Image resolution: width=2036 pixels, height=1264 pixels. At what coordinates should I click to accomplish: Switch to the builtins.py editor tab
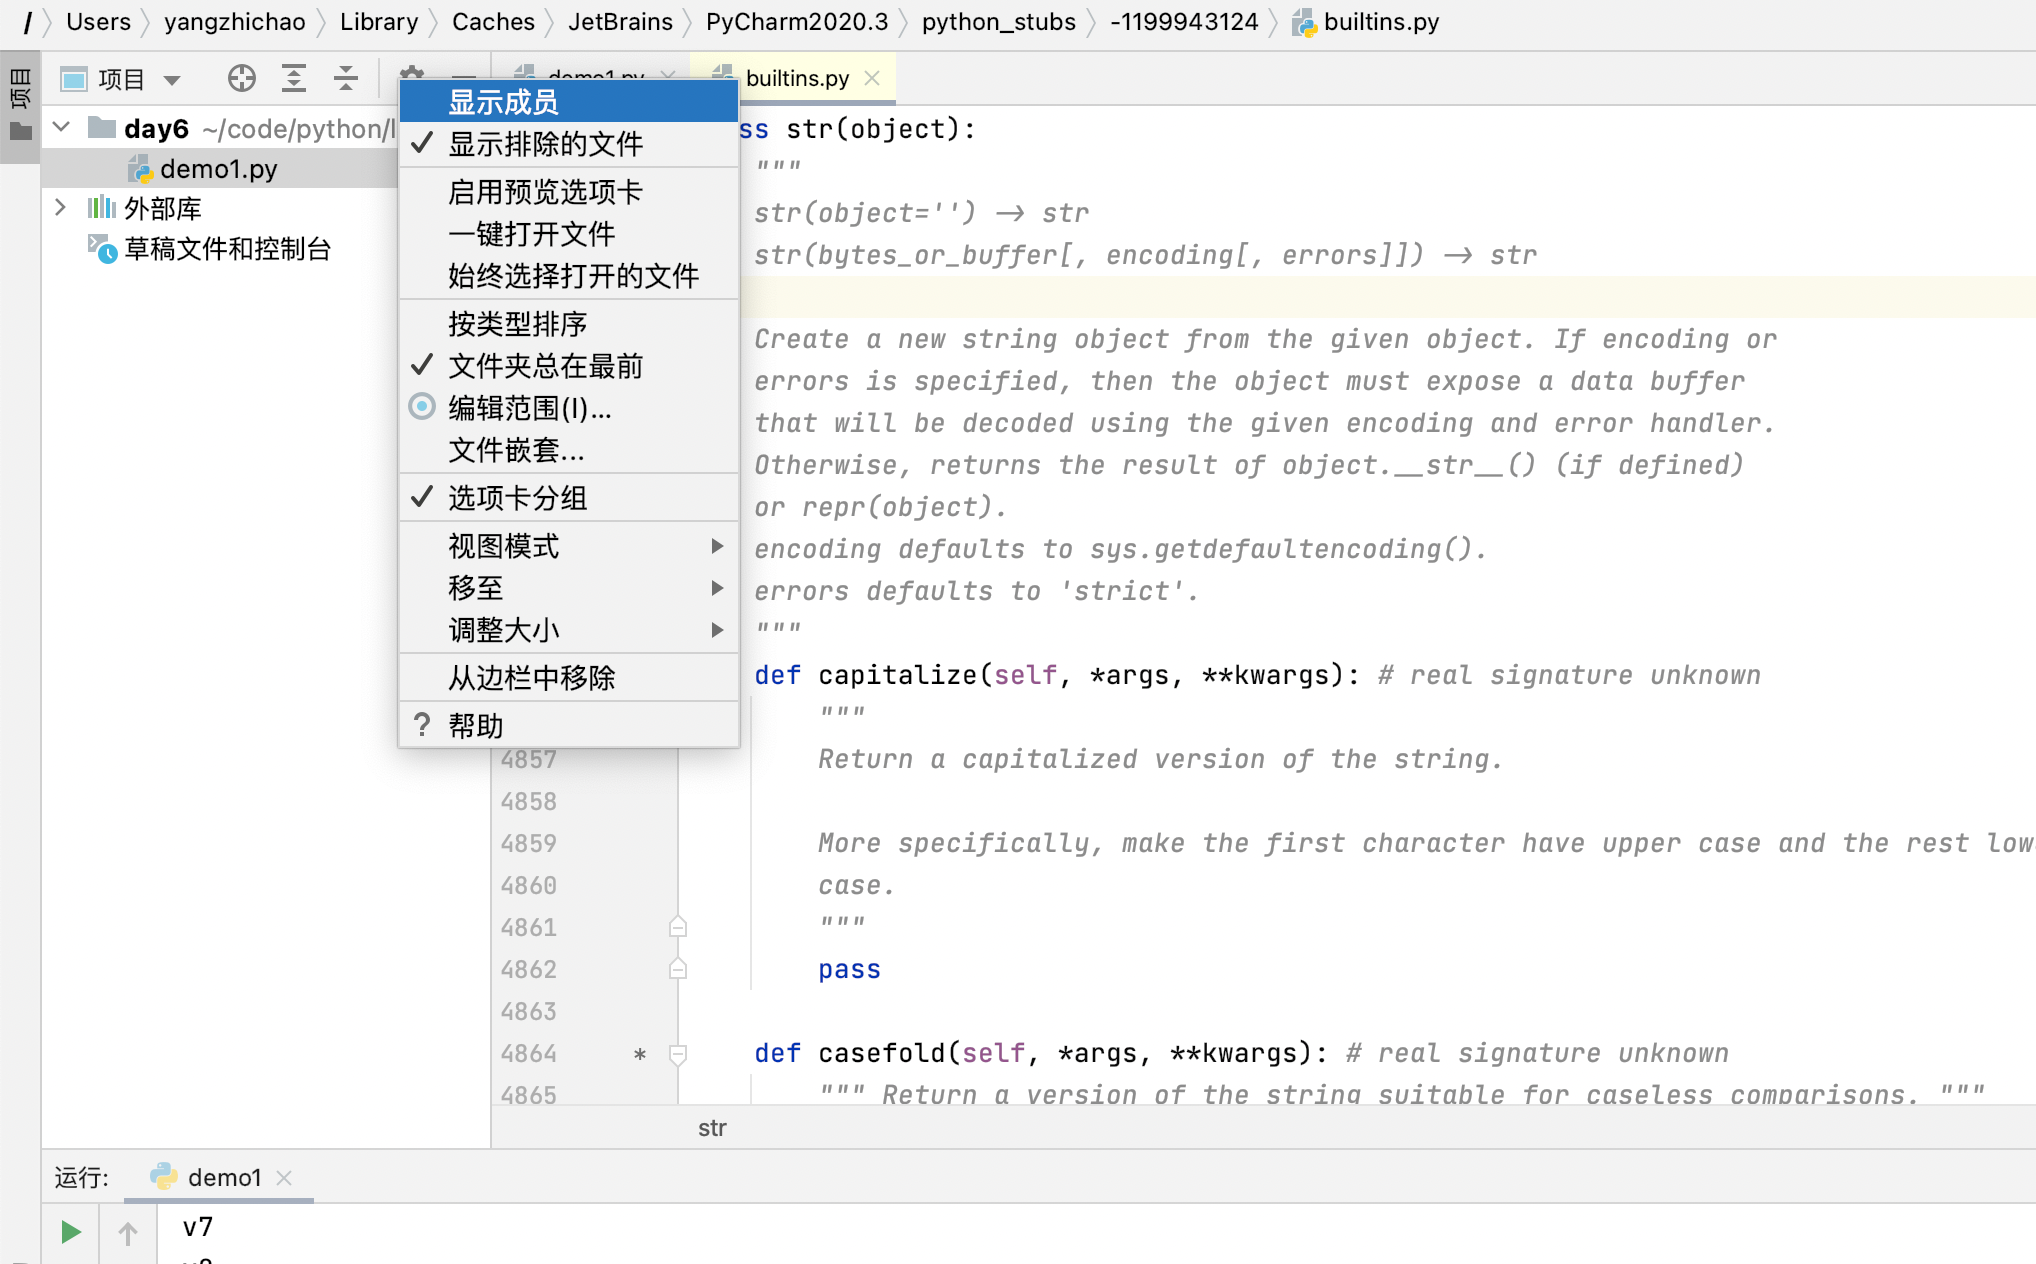click(x=797, y=78)
